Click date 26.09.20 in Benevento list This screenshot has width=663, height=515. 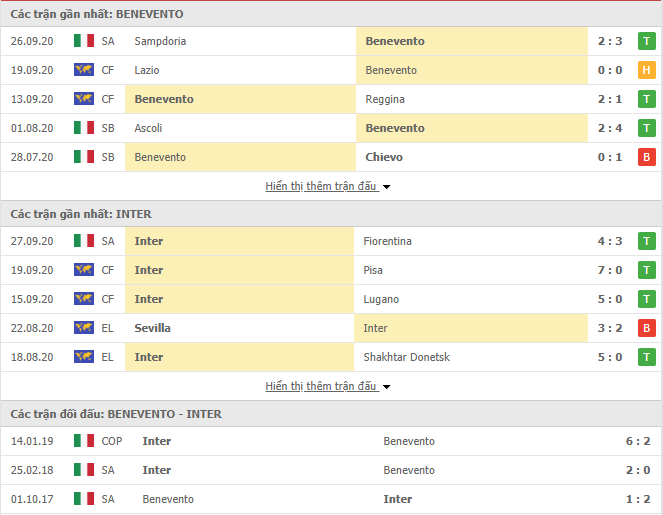pyautogui.click(x=32, y=41)
